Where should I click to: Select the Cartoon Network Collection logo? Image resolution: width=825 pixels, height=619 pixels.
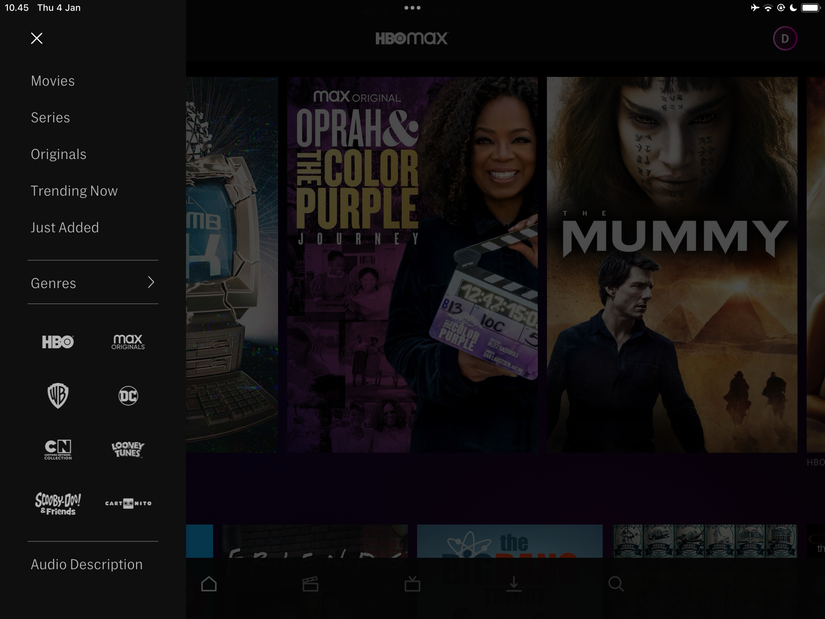click(58, 449)
